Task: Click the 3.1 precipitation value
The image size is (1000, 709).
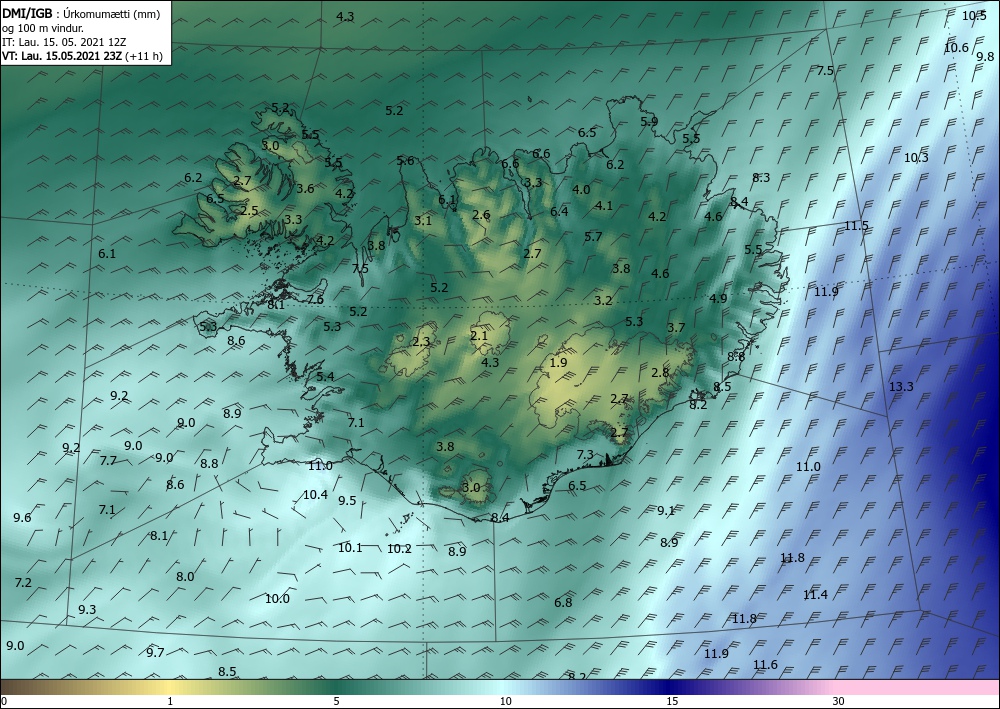Action: coord(423,221)
